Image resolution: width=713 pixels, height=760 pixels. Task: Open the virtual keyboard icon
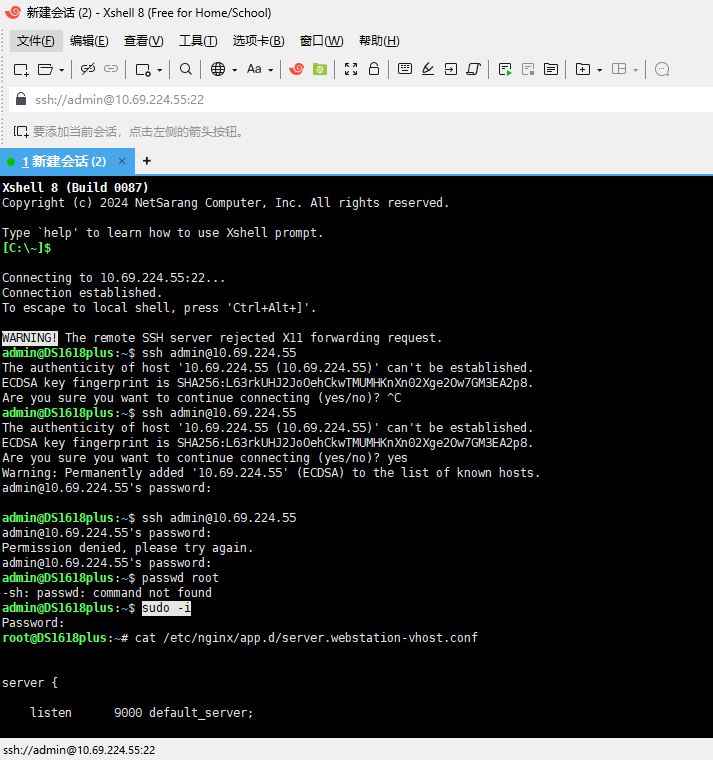[405, 69]
